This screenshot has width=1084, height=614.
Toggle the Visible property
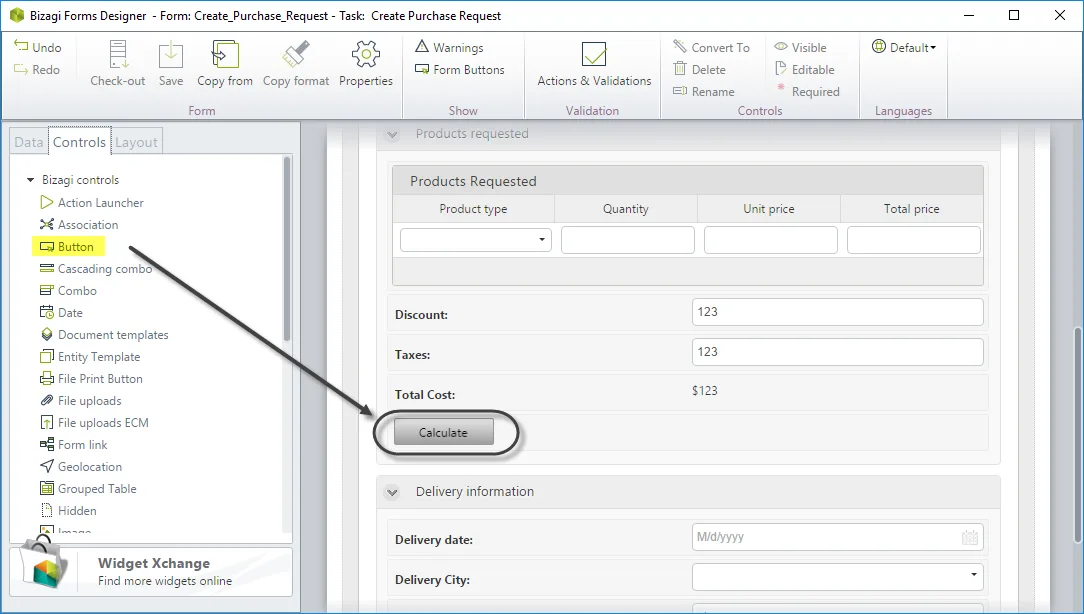point(801,47)
